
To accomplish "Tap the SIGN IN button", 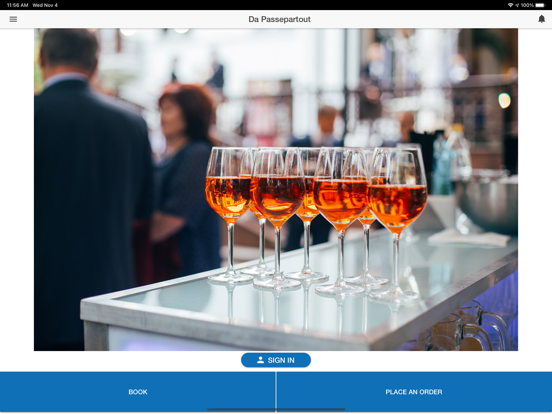I will pyautogui.click(x=276, y=360).
